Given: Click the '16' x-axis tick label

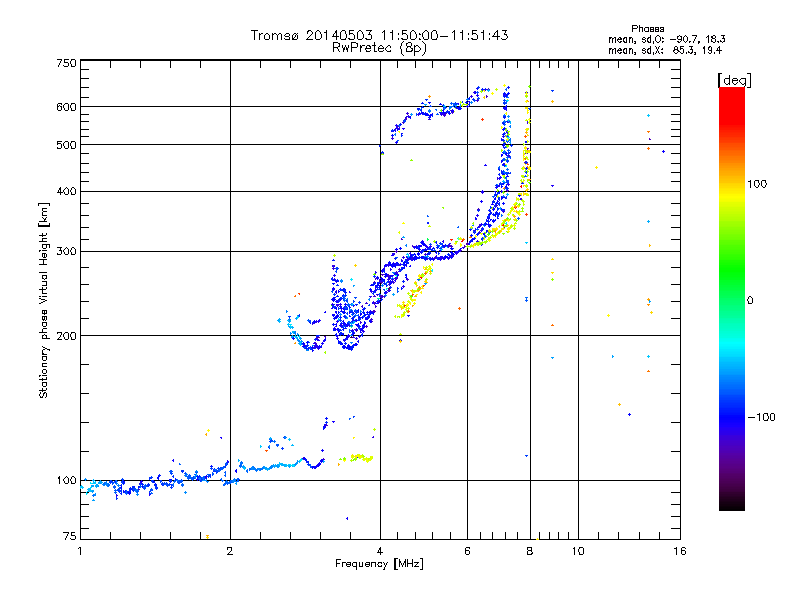Looking at the screenshot, I should click(x=680, y=551).
